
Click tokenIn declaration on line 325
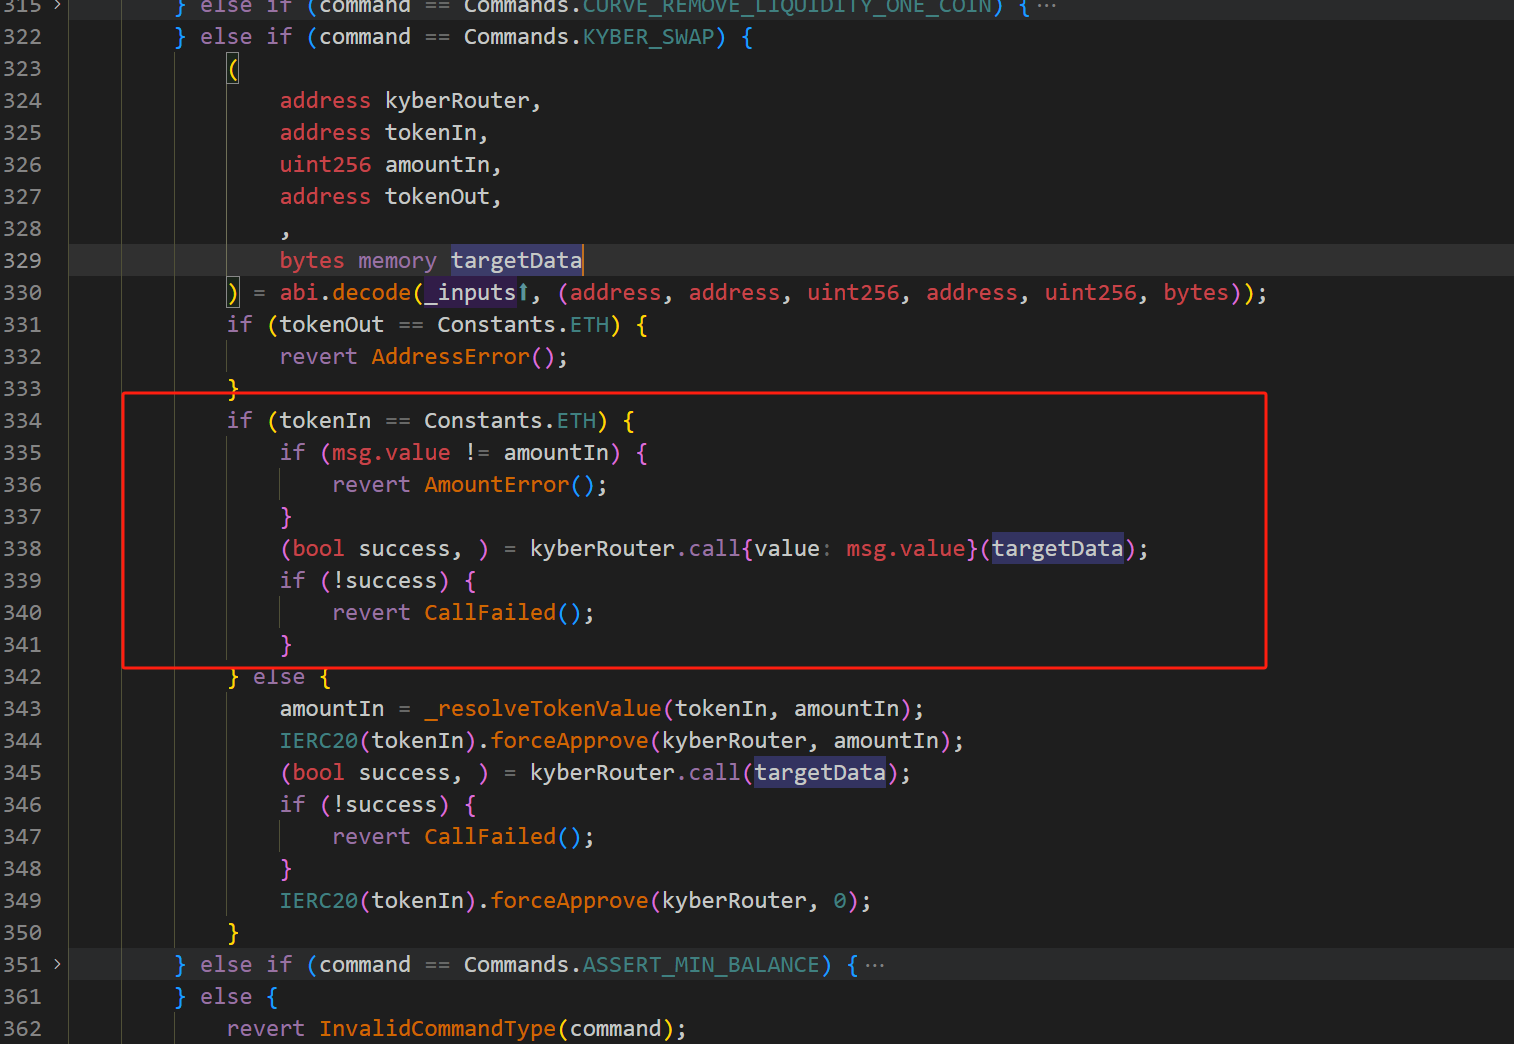pyautogui.click(x=431, y=133)
